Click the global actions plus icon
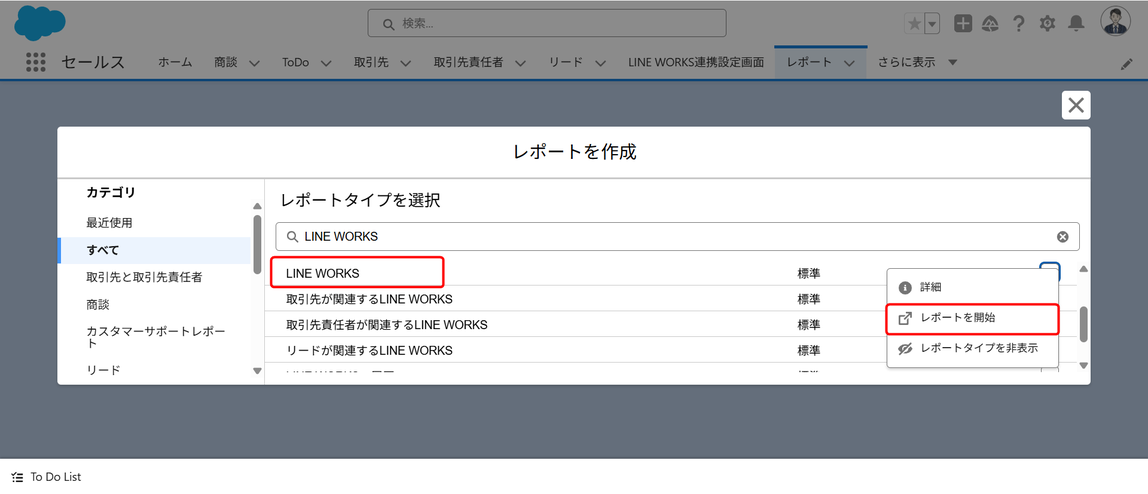 [x=963, y=23]
